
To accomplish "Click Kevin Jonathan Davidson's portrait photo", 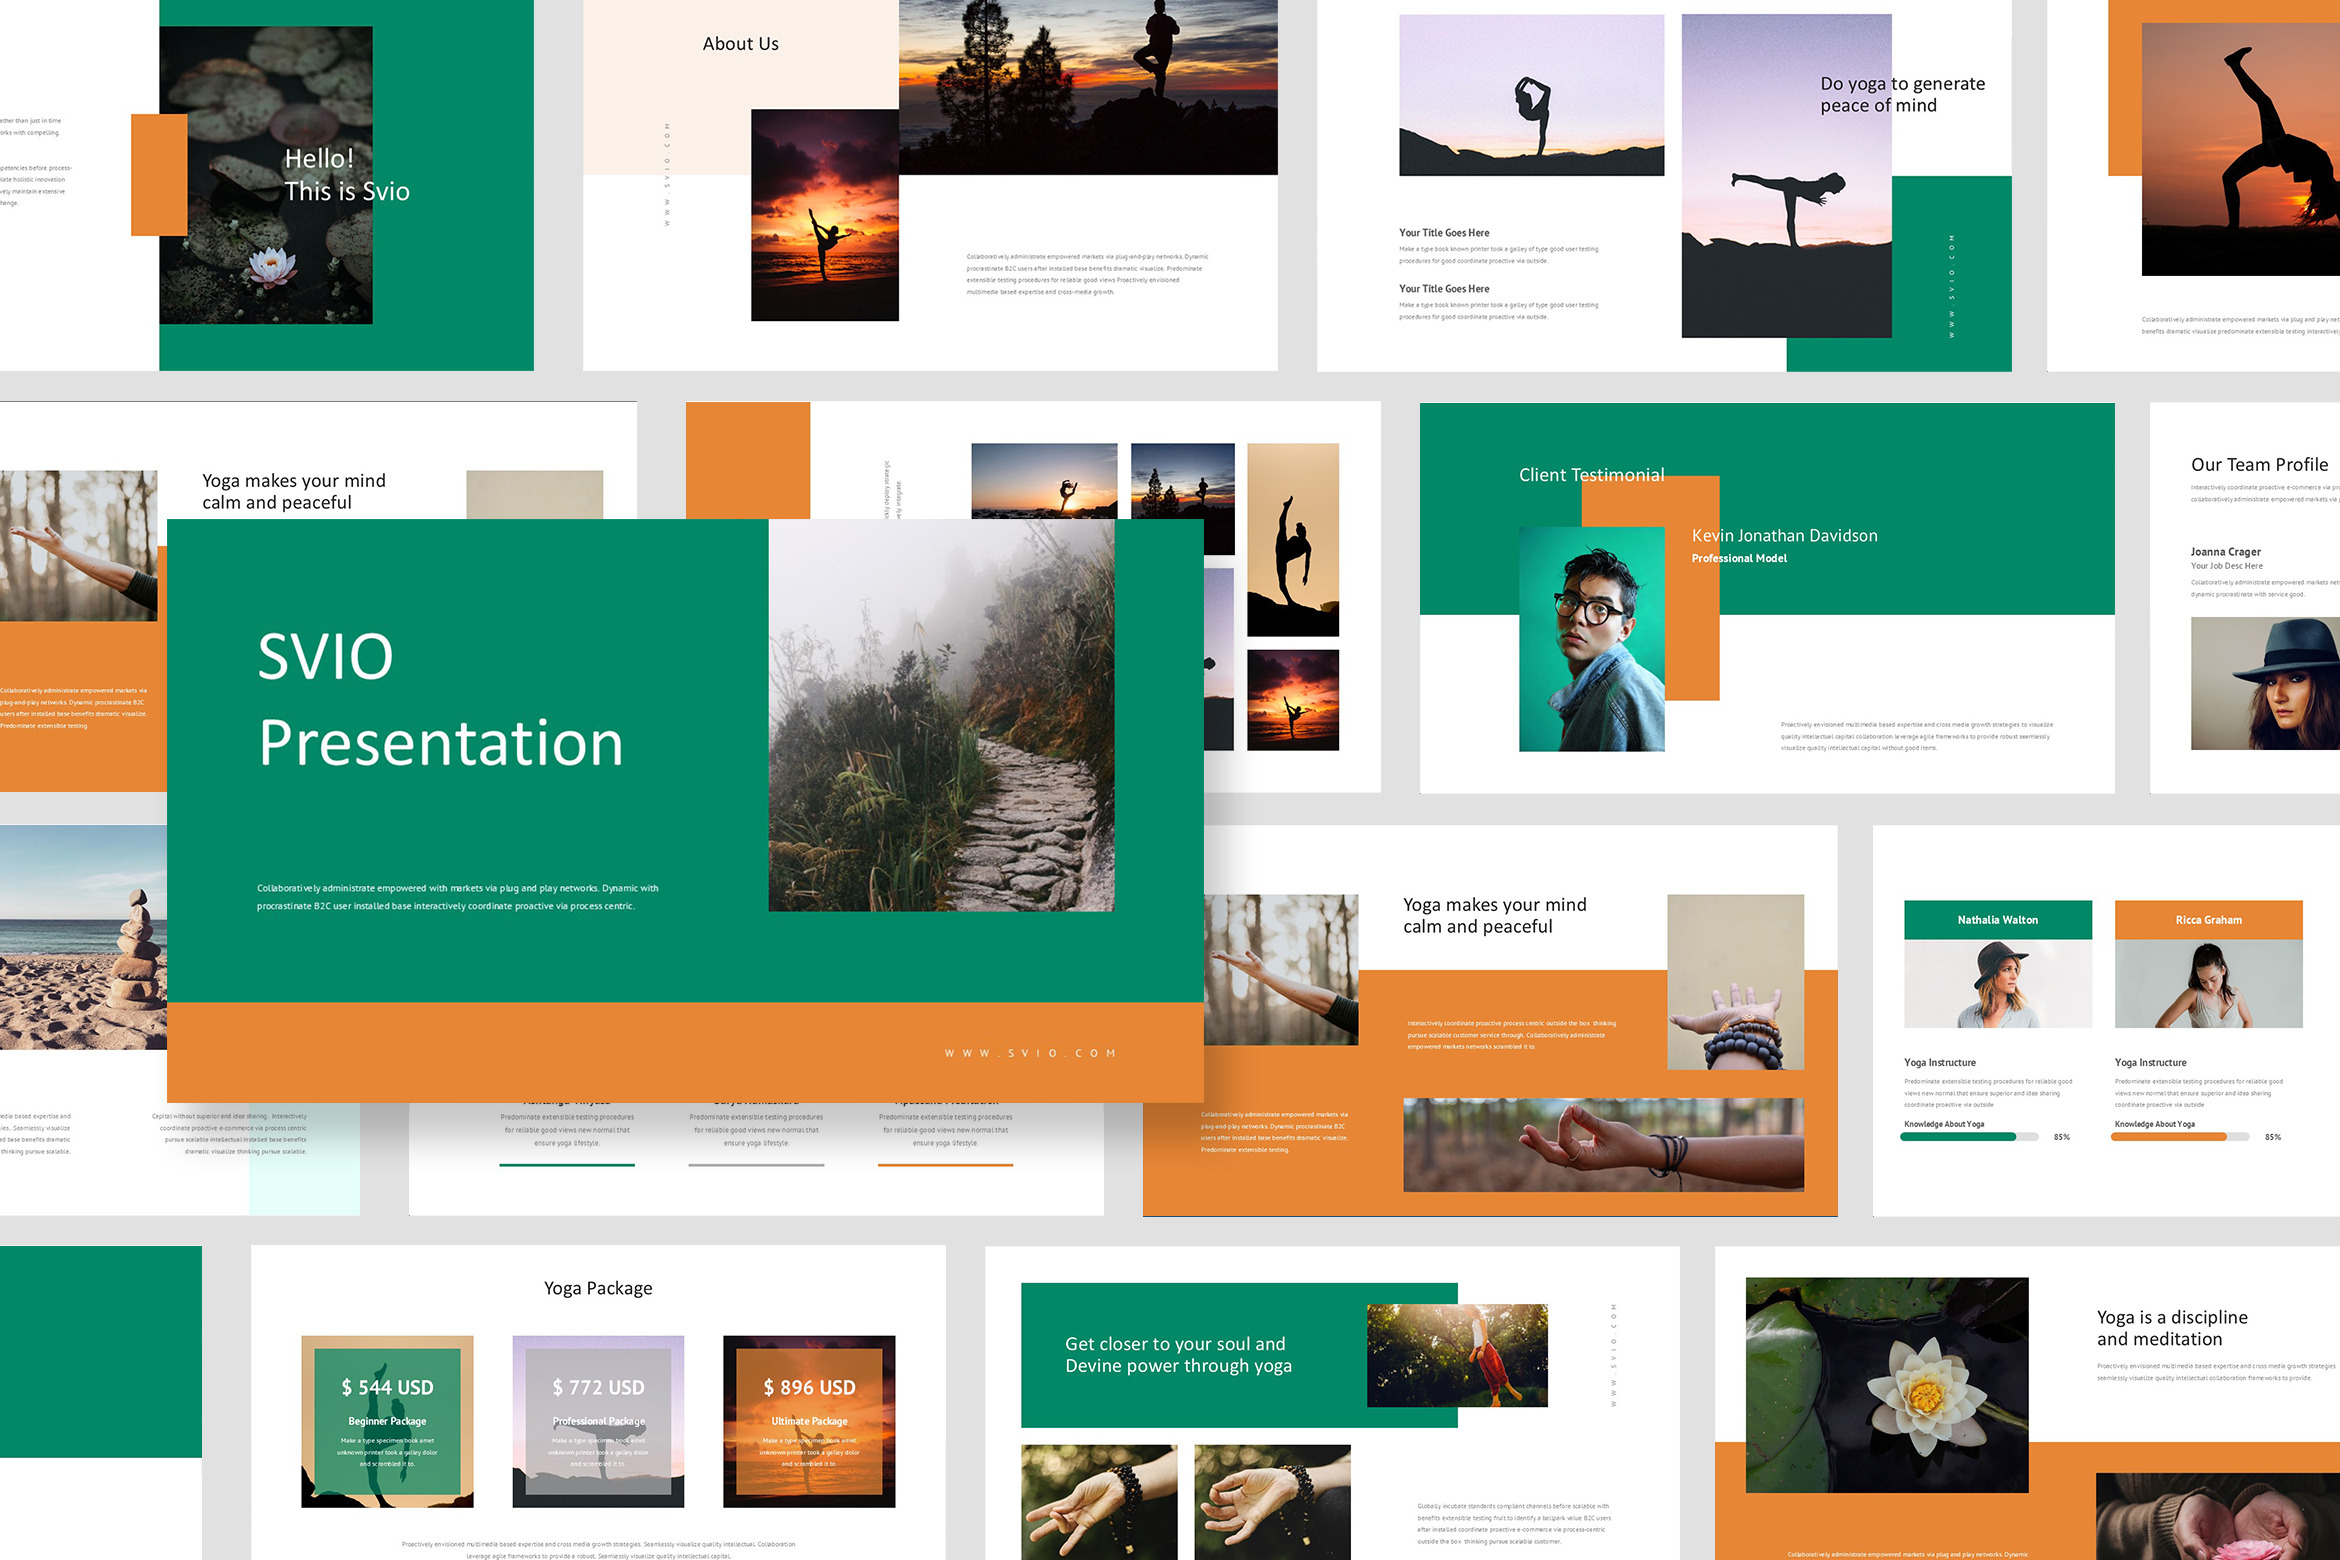I will pos(1591,640).
